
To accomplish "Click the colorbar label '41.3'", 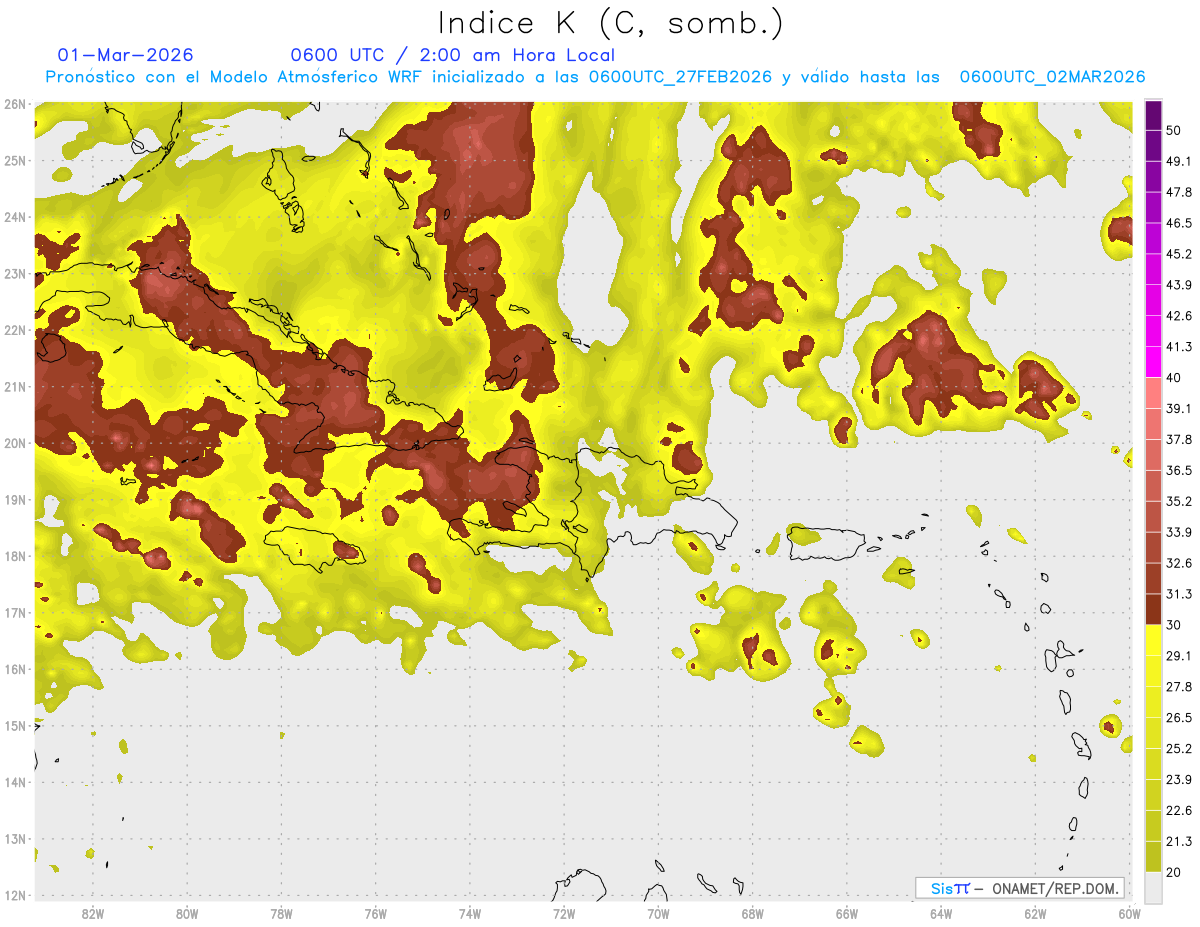I will tap(1178, 346).
